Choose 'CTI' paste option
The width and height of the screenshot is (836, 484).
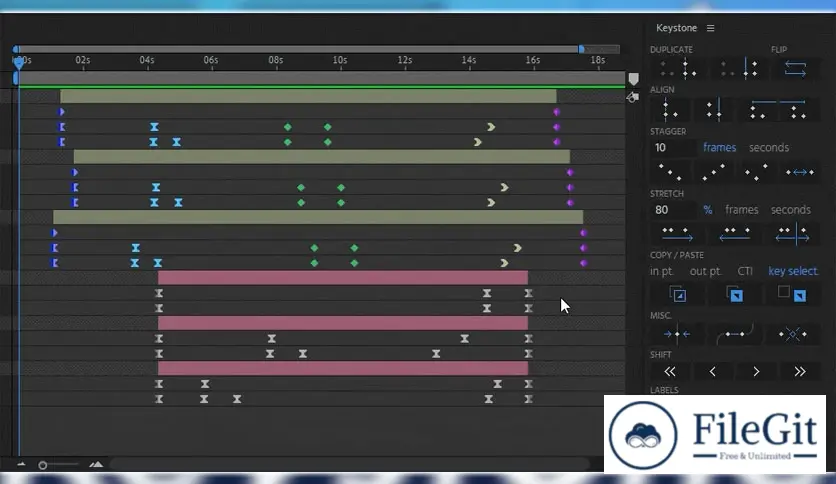coord(745,271)
